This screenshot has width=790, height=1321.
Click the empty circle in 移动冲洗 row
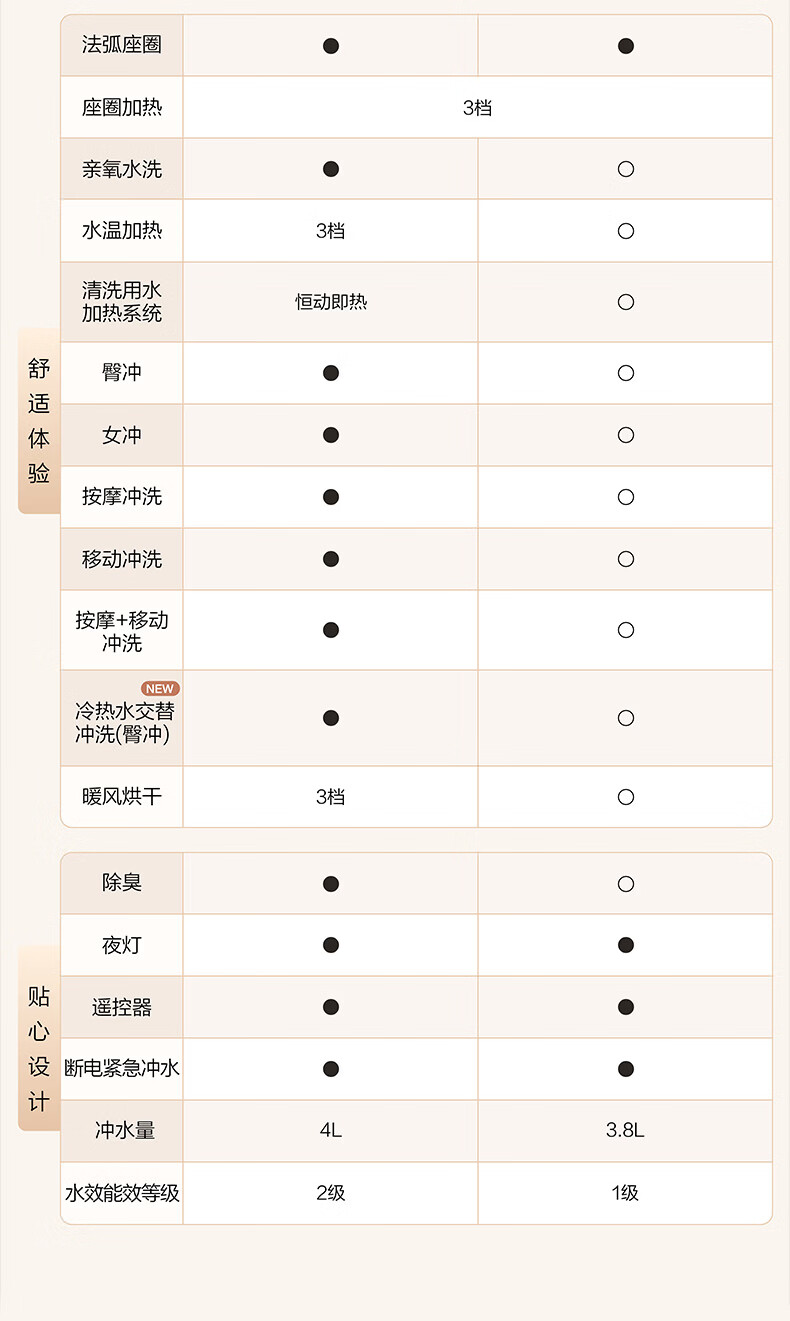click(x=626, y=559)
